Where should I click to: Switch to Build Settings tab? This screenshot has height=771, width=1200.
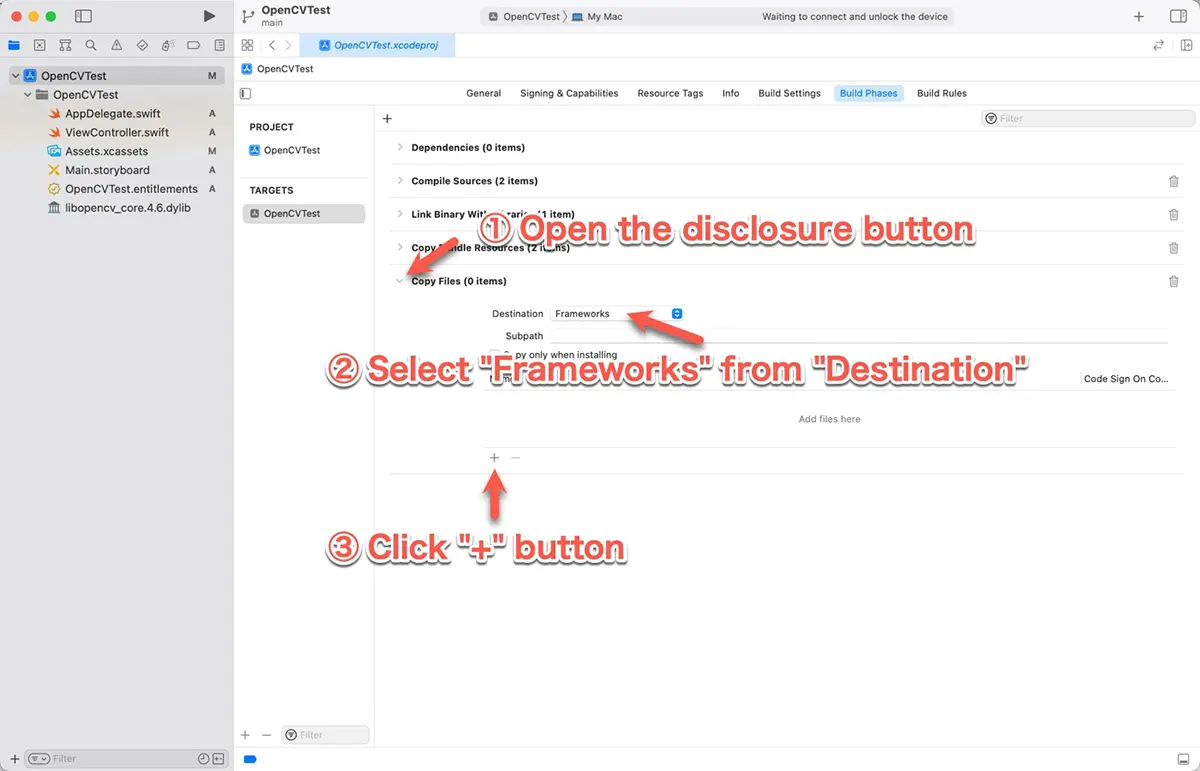(789, 93)
